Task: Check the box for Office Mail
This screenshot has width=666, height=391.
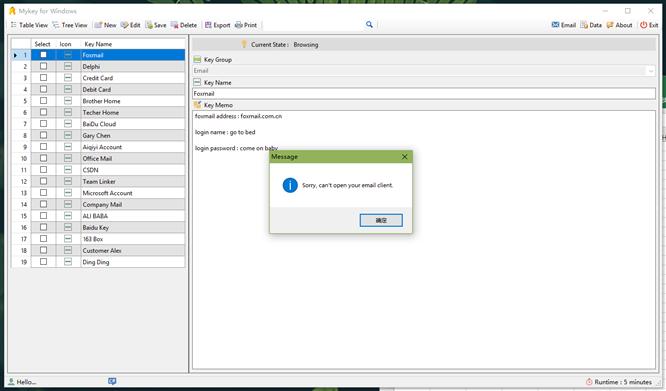Action: (43, 158)
